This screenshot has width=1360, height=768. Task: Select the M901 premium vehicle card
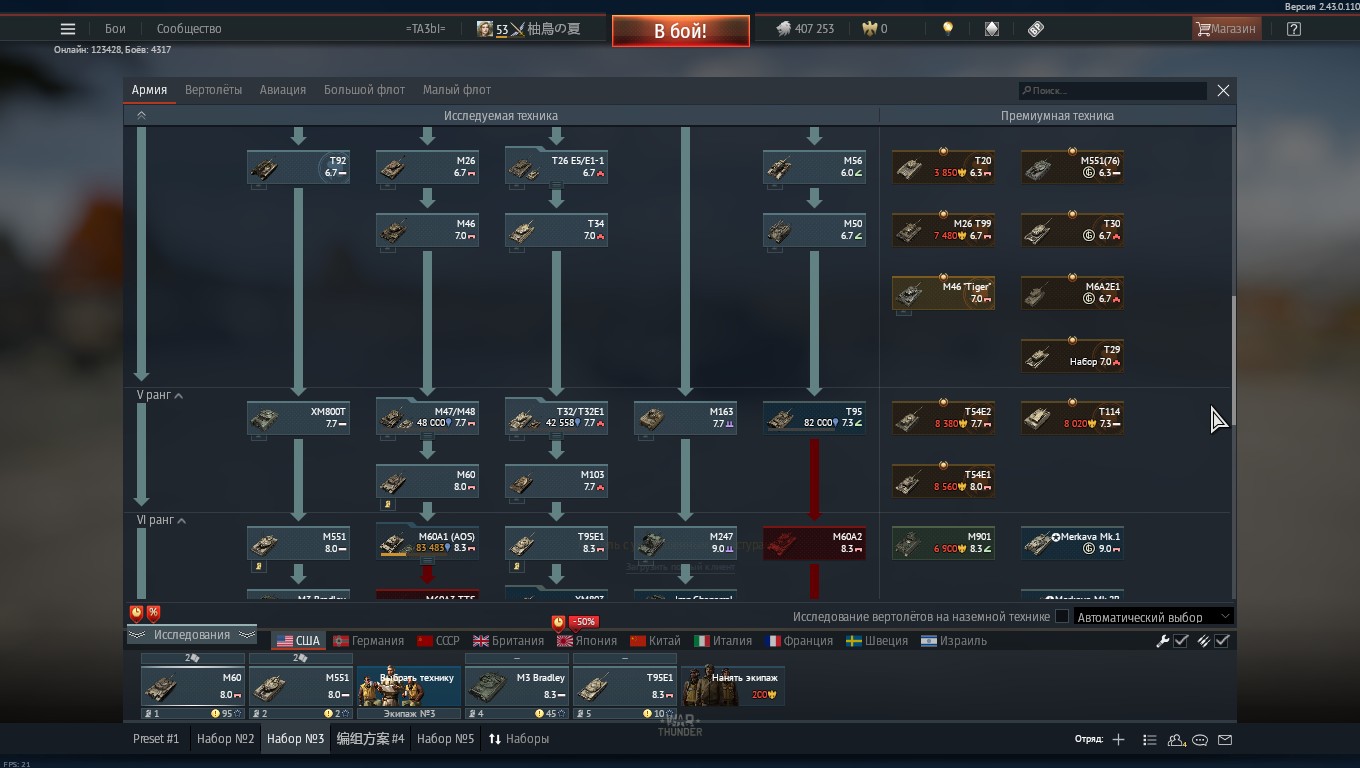point(943,543)
